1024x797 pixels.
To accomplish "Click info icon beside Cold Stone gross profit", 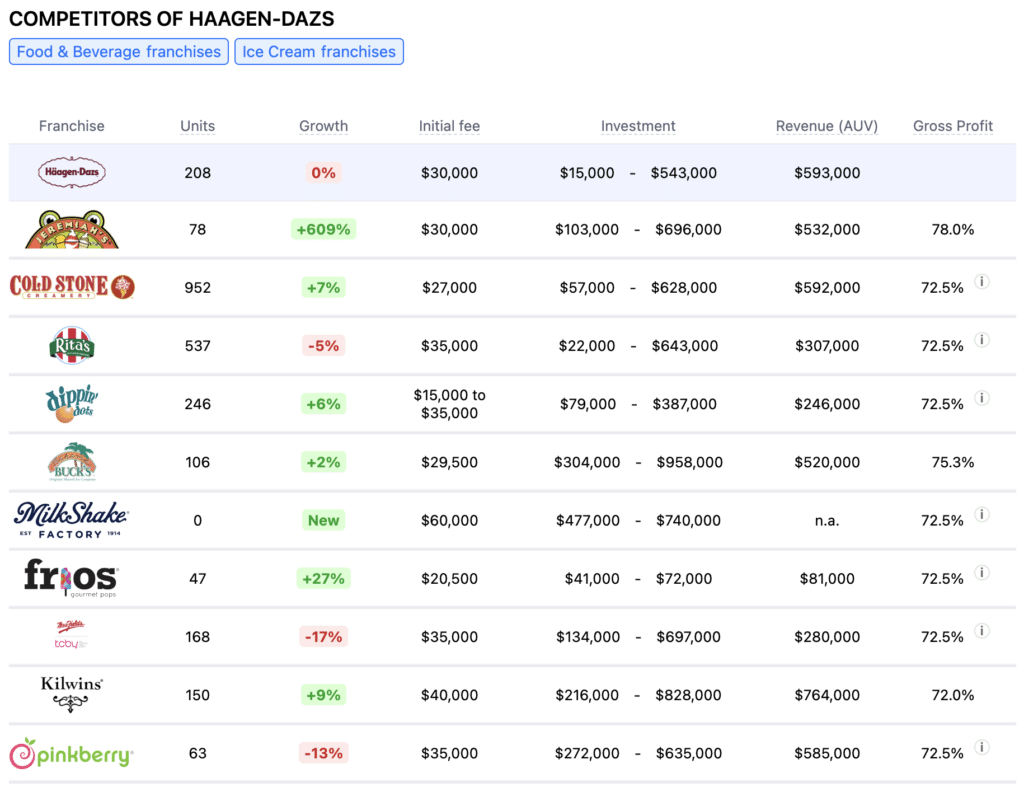I will (982, 282).
